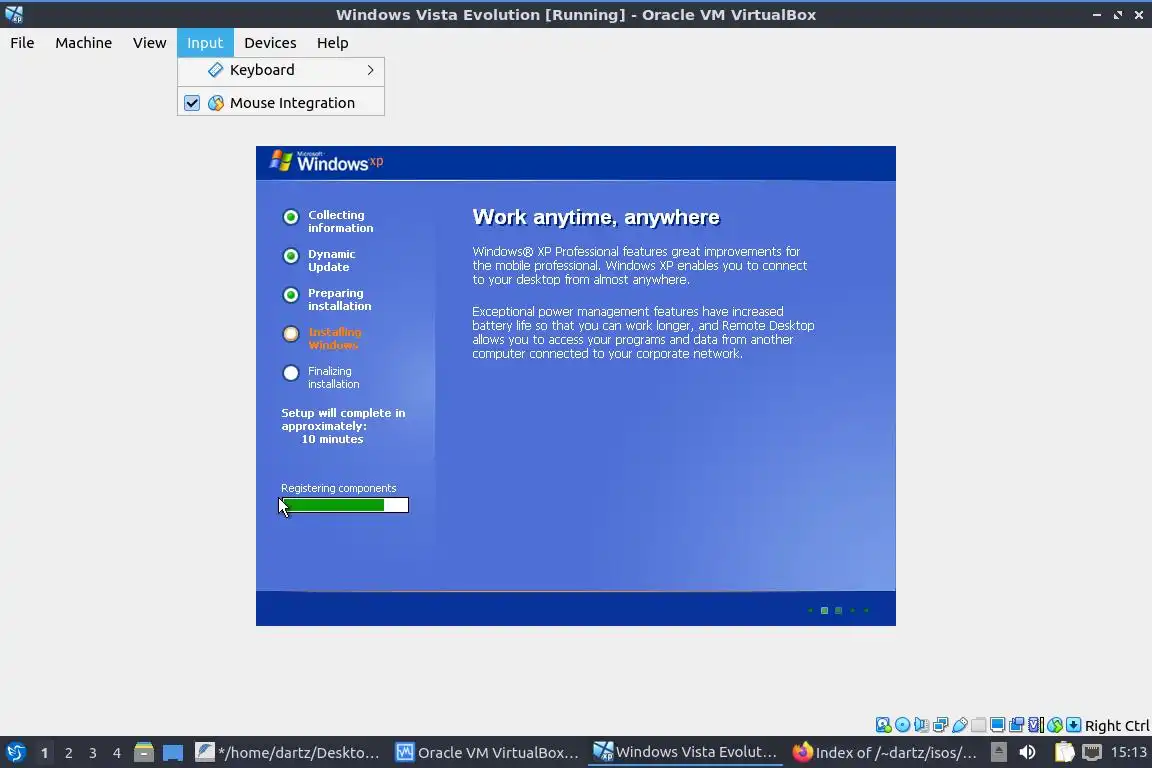The width and height of the screenshot is (1152, 768).
Task: Open the display status icon
Action: 998,725
